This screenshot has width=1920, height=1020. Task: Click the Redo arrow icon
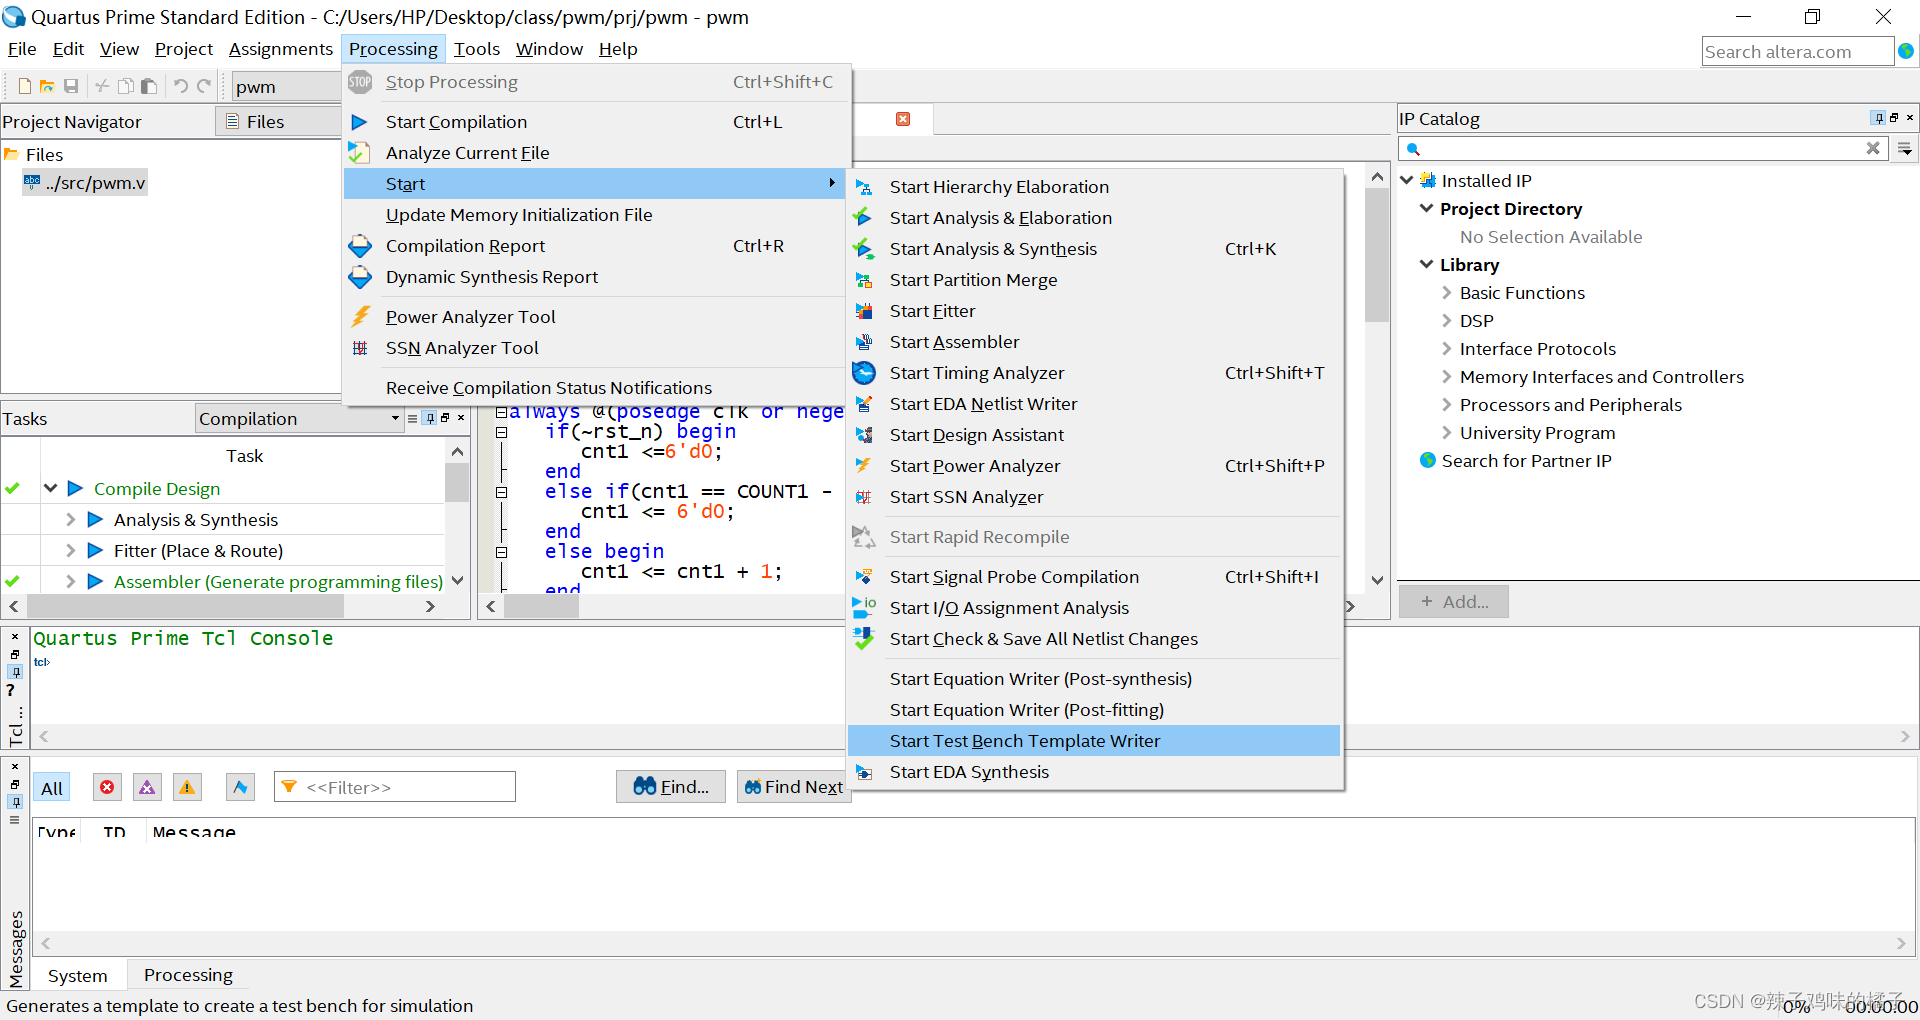point(204,86)
